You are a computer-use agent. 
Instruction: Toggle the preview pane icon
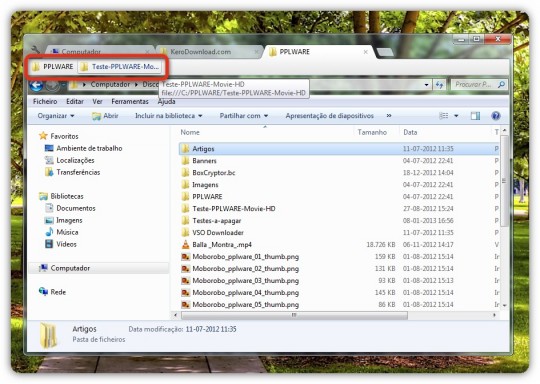click(x=475, y=116)
